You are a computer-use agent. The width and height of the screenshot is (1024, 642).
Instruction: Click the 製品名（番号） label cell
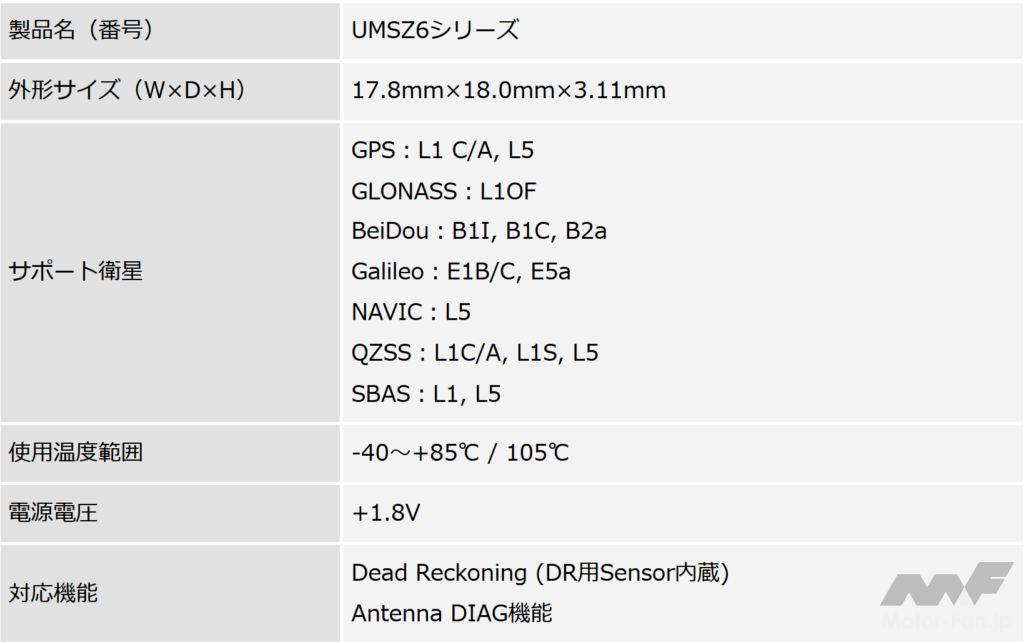pos(81,30)
